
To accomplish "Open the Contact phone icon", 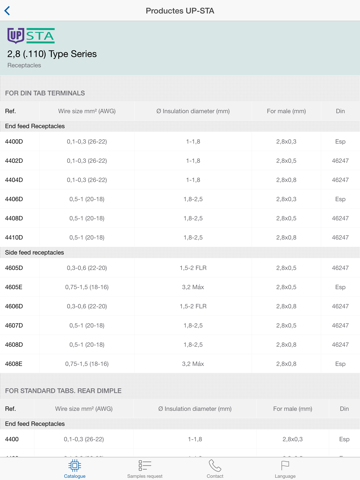I will [x=215, y=465].
